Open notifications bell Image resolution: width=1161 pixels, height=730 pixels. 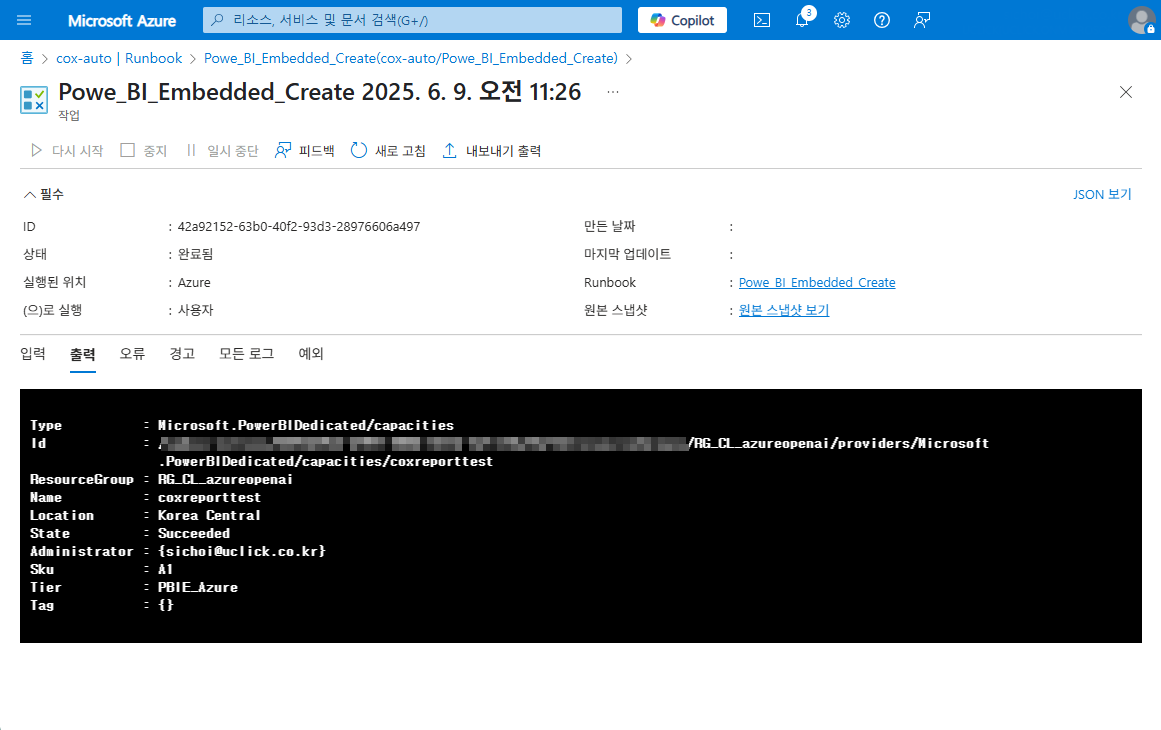point(802,20)
